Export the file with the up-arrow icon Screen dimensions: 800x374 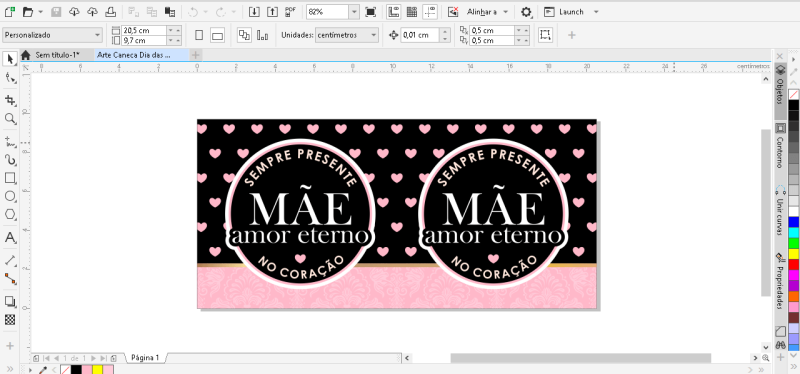click(x=272, y=11)
